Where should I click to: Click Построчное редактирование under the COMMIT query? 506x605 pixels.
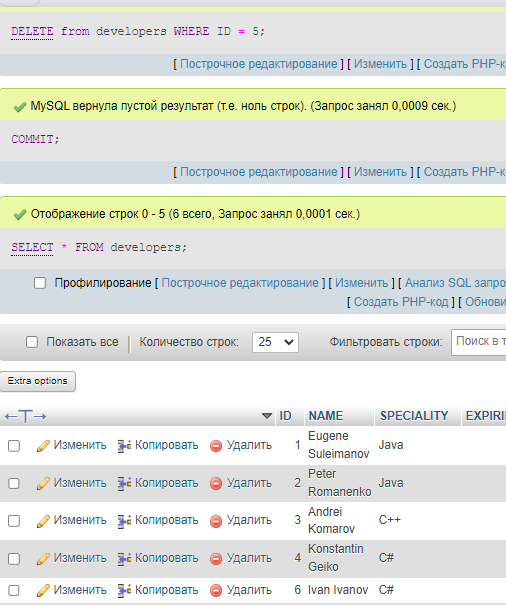[259, 172]
